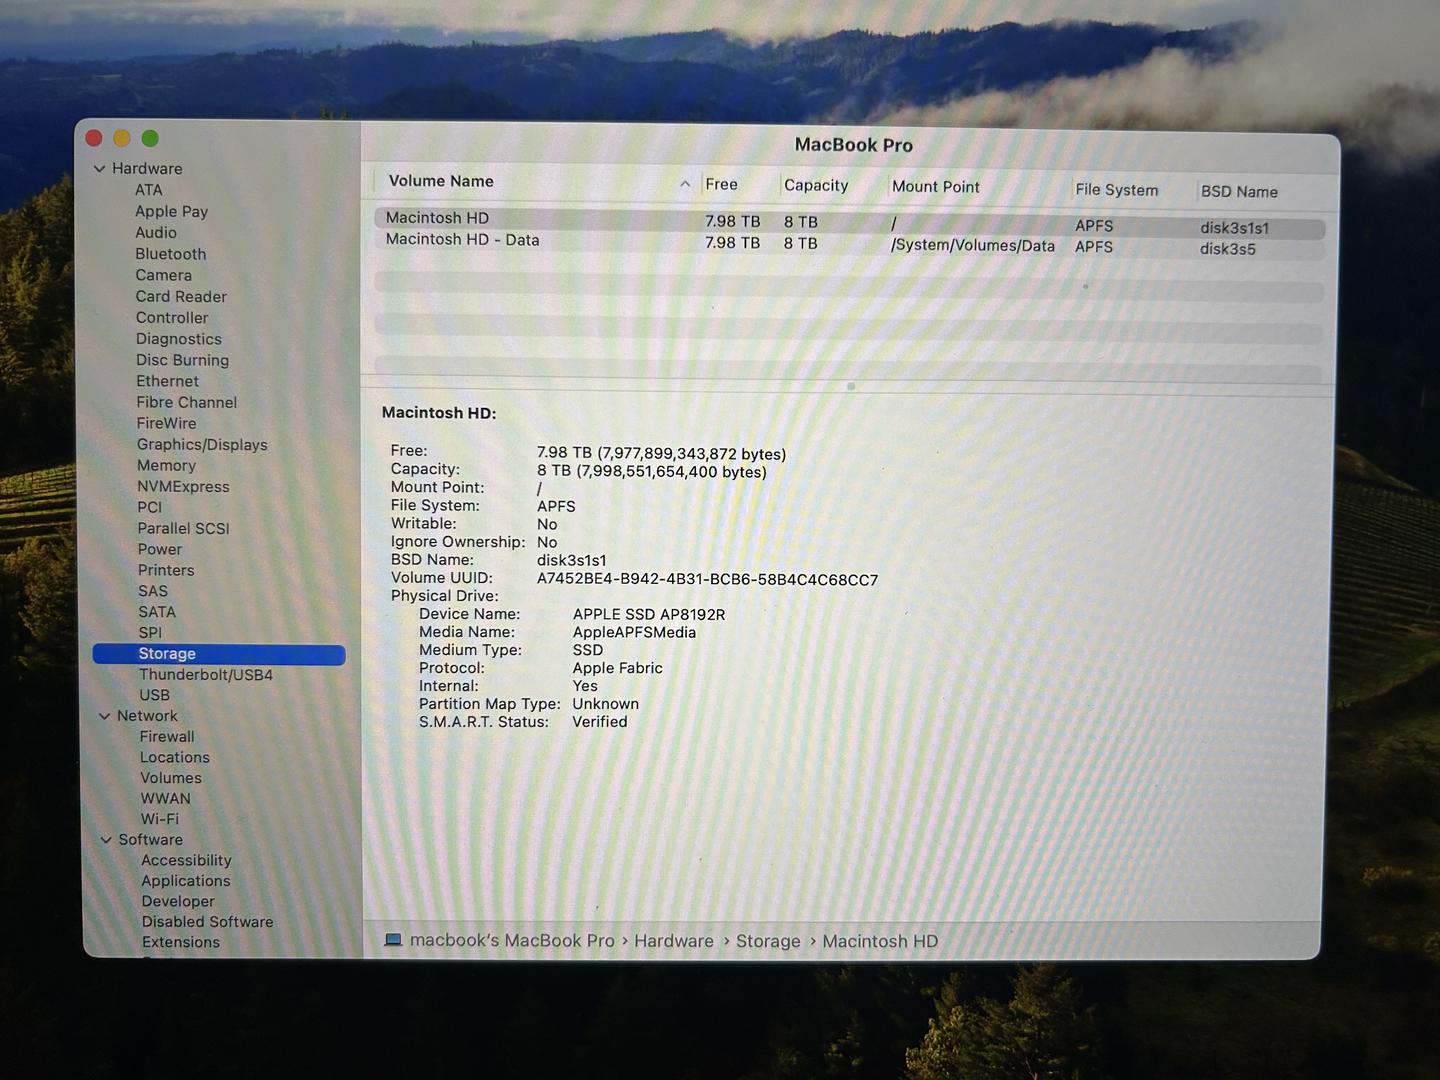The height and width of the screenshot is (1080, 1440).
Task: Select Card Reader item
Action: coord(181,296)
